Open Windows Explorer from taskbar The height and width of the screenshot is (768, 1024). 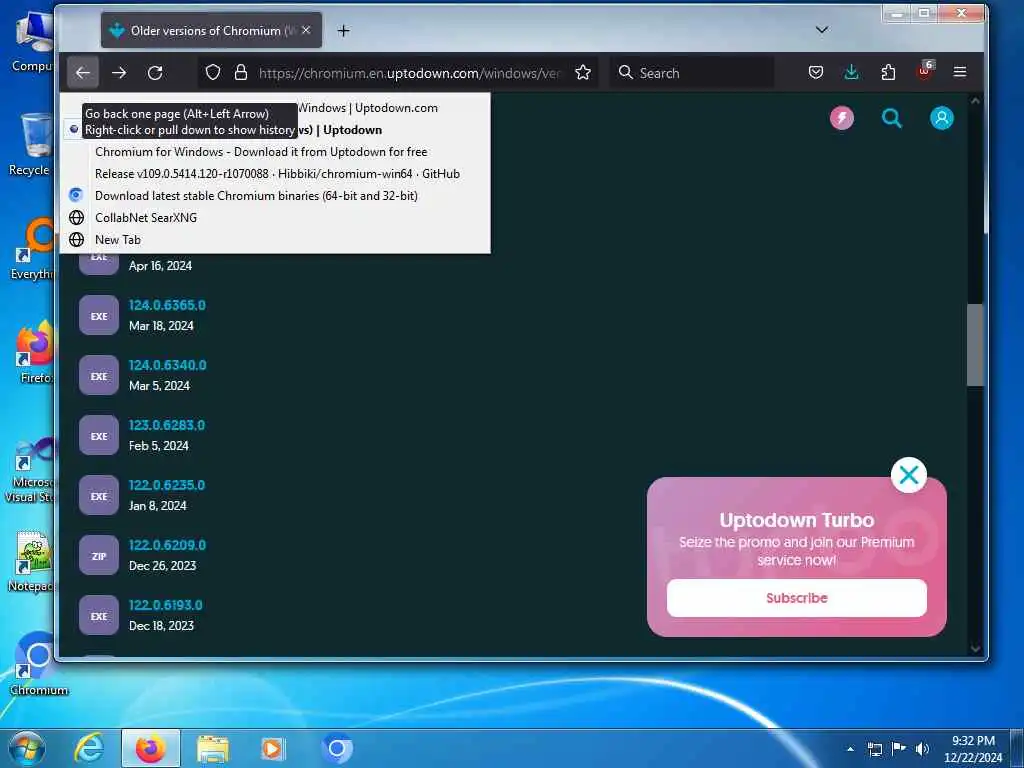point(213,748)
